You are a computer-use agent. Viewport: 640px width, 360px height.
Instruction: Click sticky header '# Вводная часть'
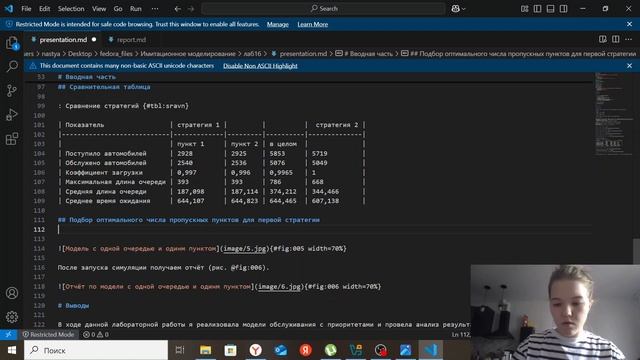(87, 77)
